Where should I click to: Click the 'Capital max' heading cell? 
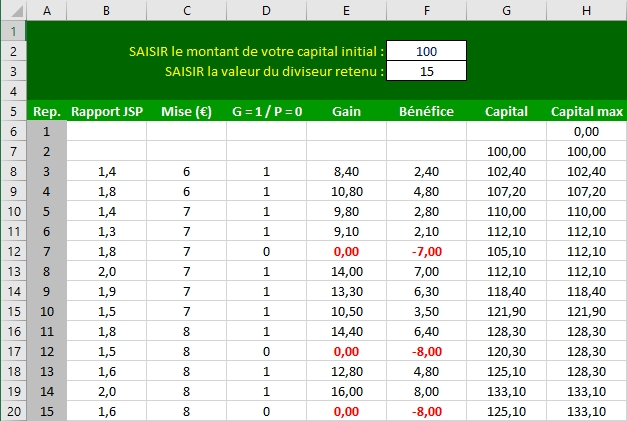pyautogui.click(x=586, y=111)
